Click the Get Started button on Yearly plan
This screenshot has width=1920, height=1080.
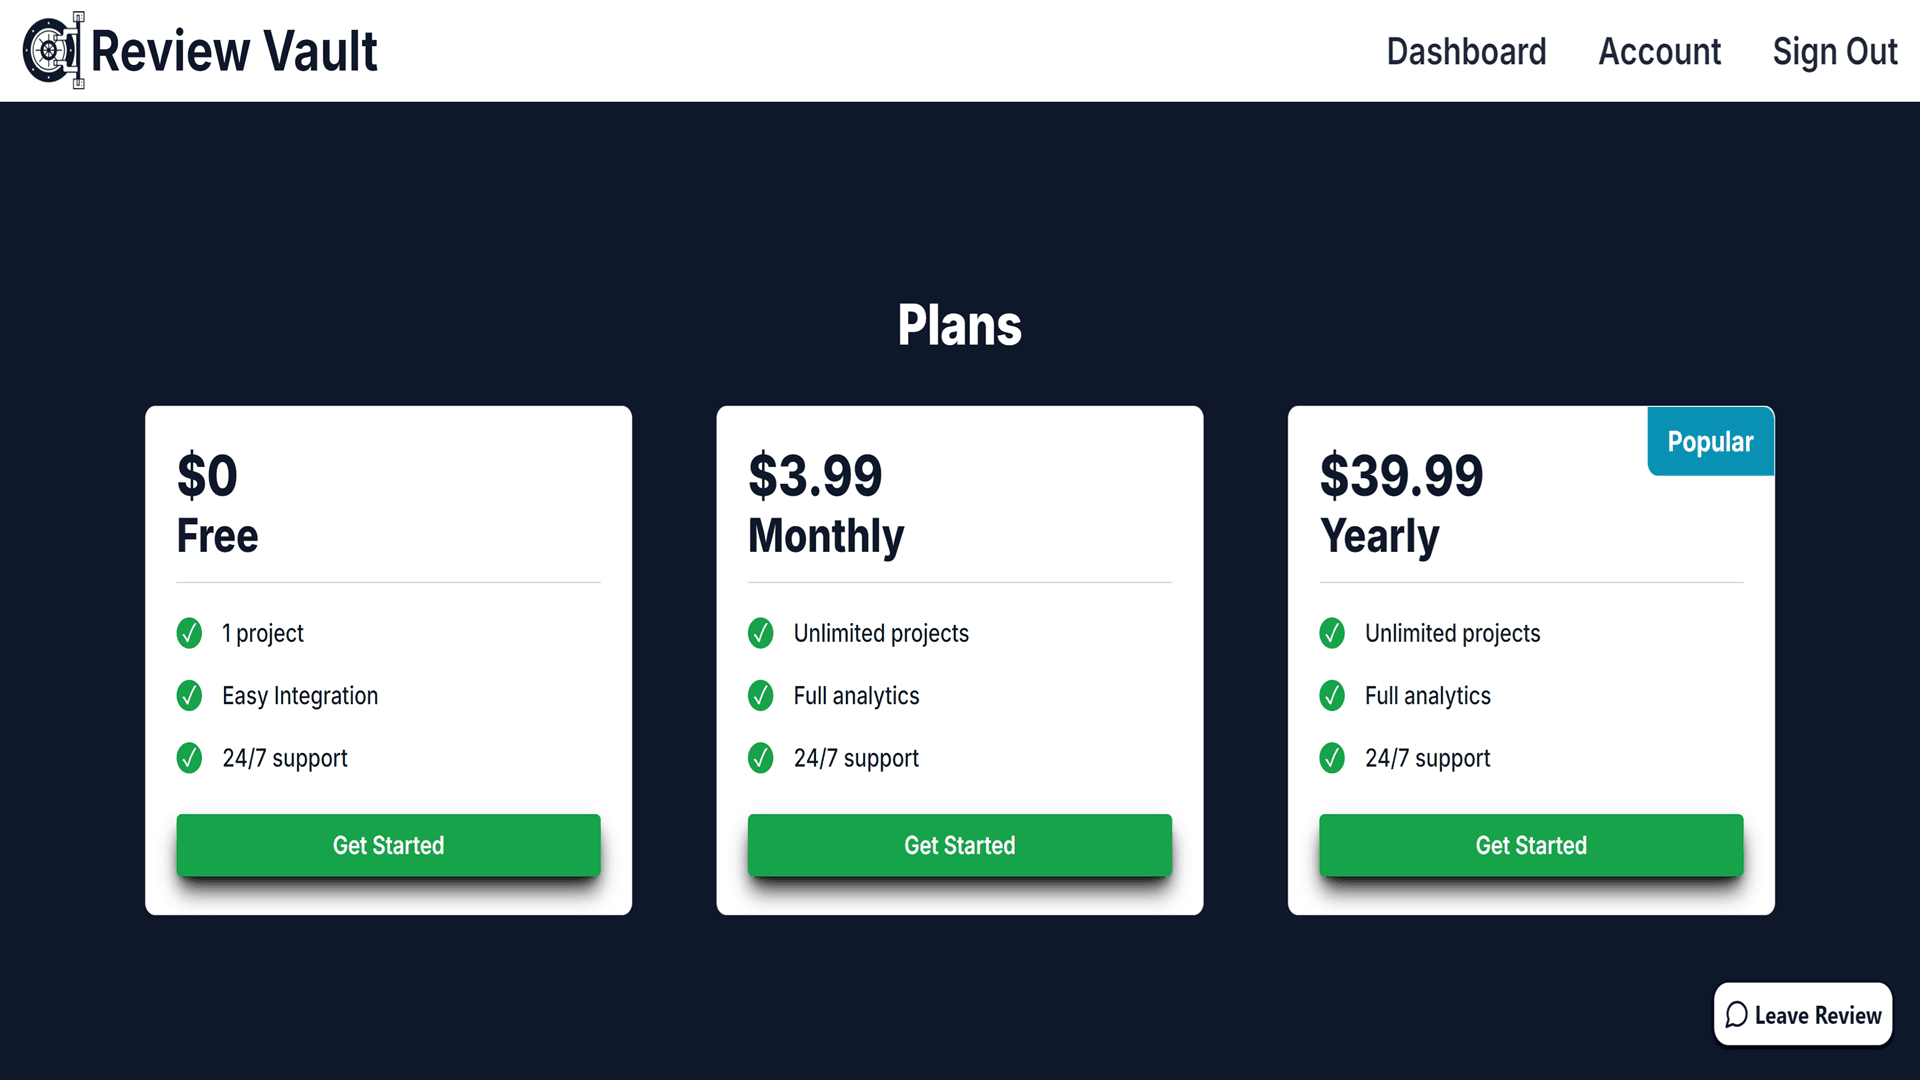click(1530, 845)
